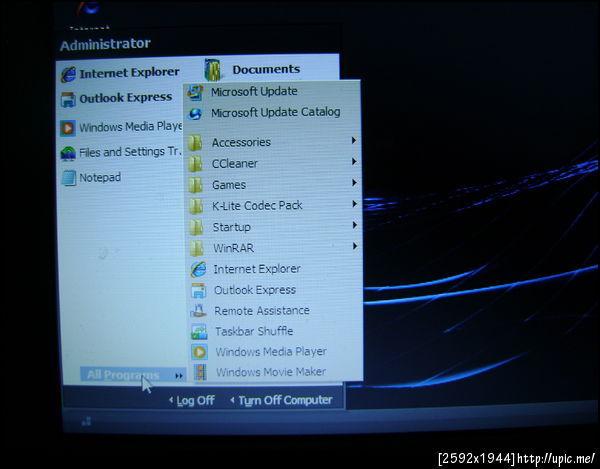The width and height of the screenshot is (600, 469).
Task: Expand the WinRAR submenu arrow
Action: point(355,246)
